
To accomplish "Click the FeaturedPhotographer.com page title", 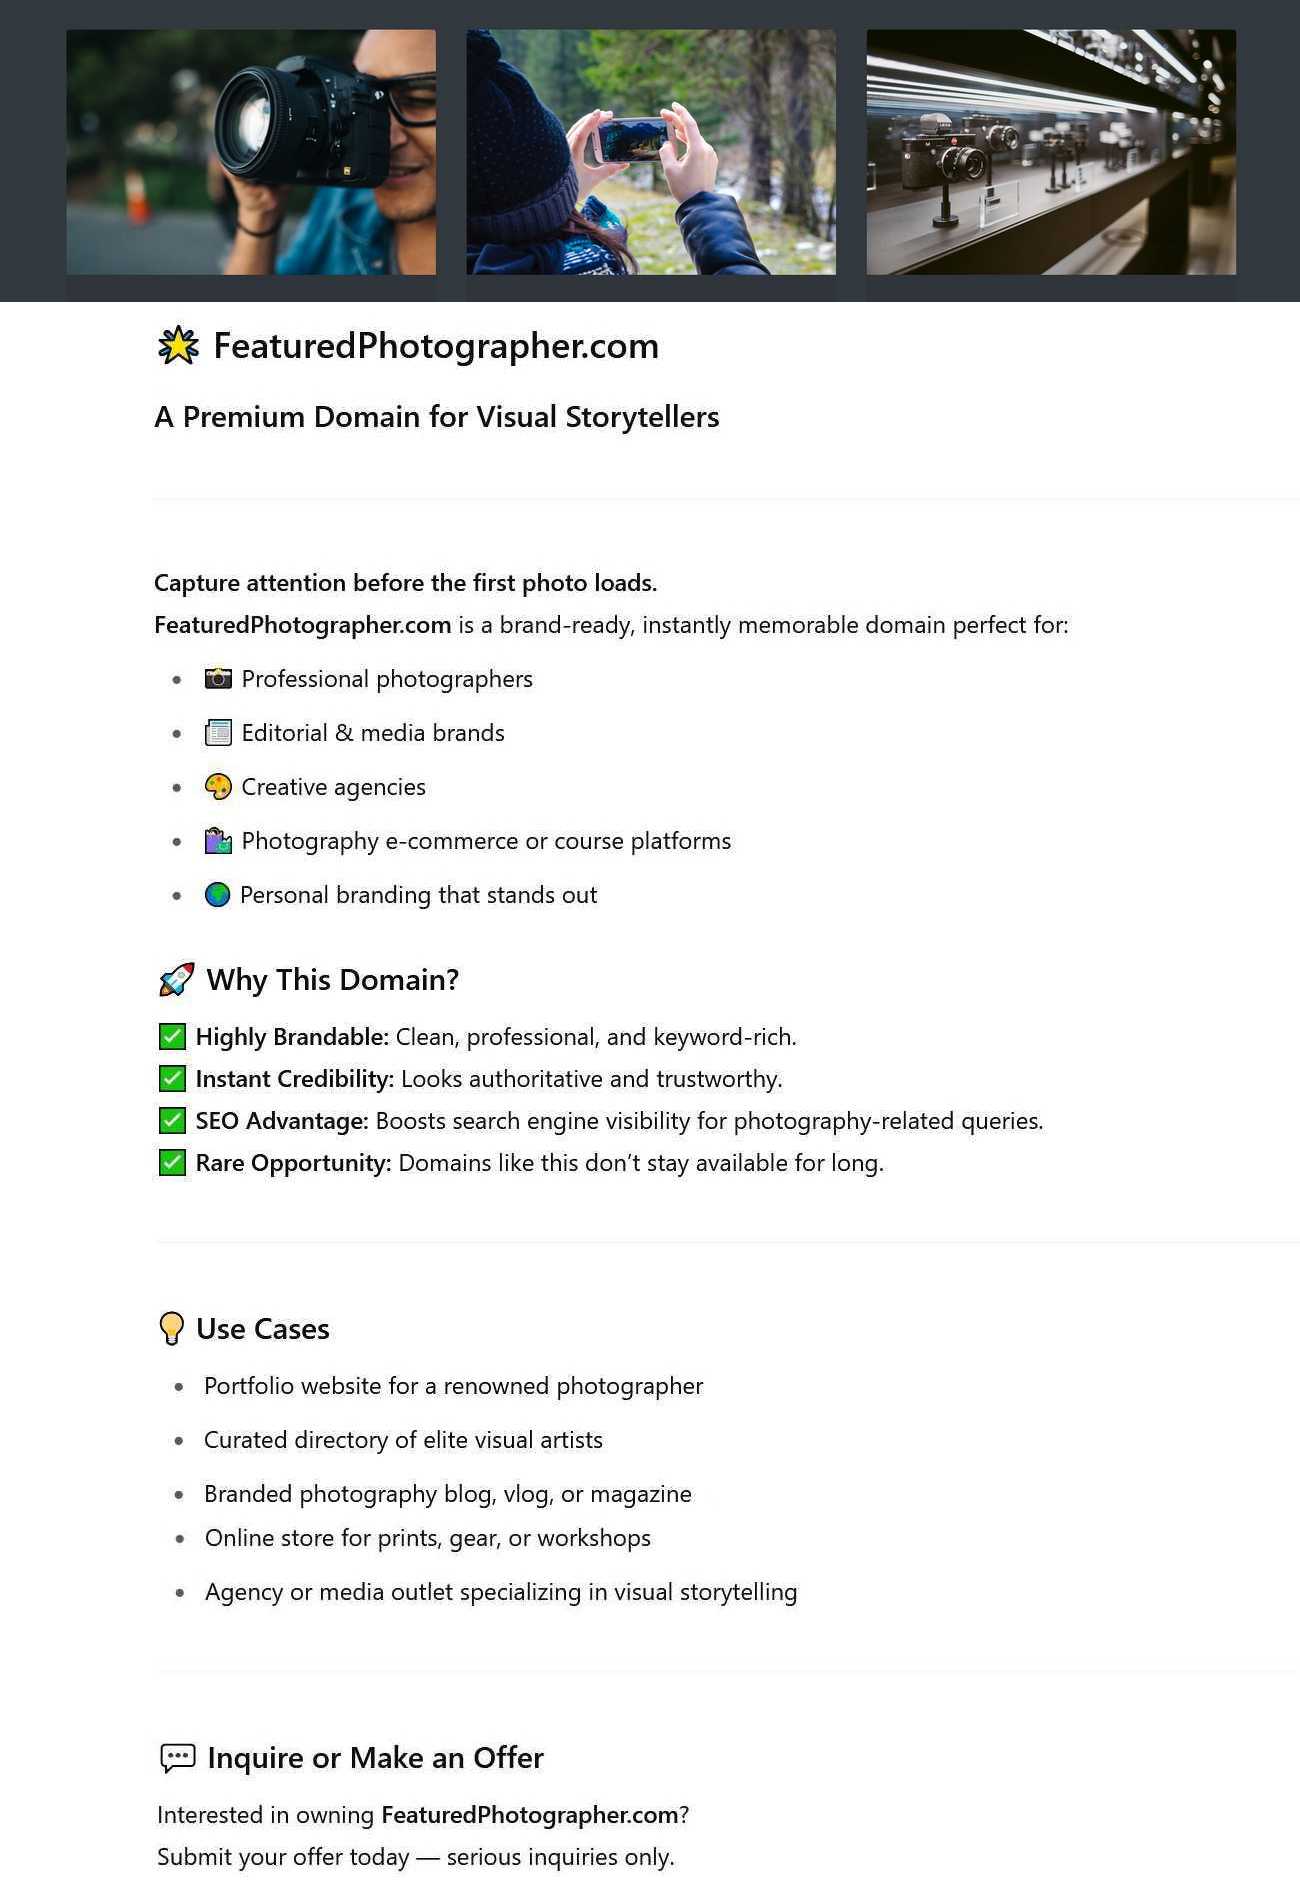I will [x=436, y=346].
